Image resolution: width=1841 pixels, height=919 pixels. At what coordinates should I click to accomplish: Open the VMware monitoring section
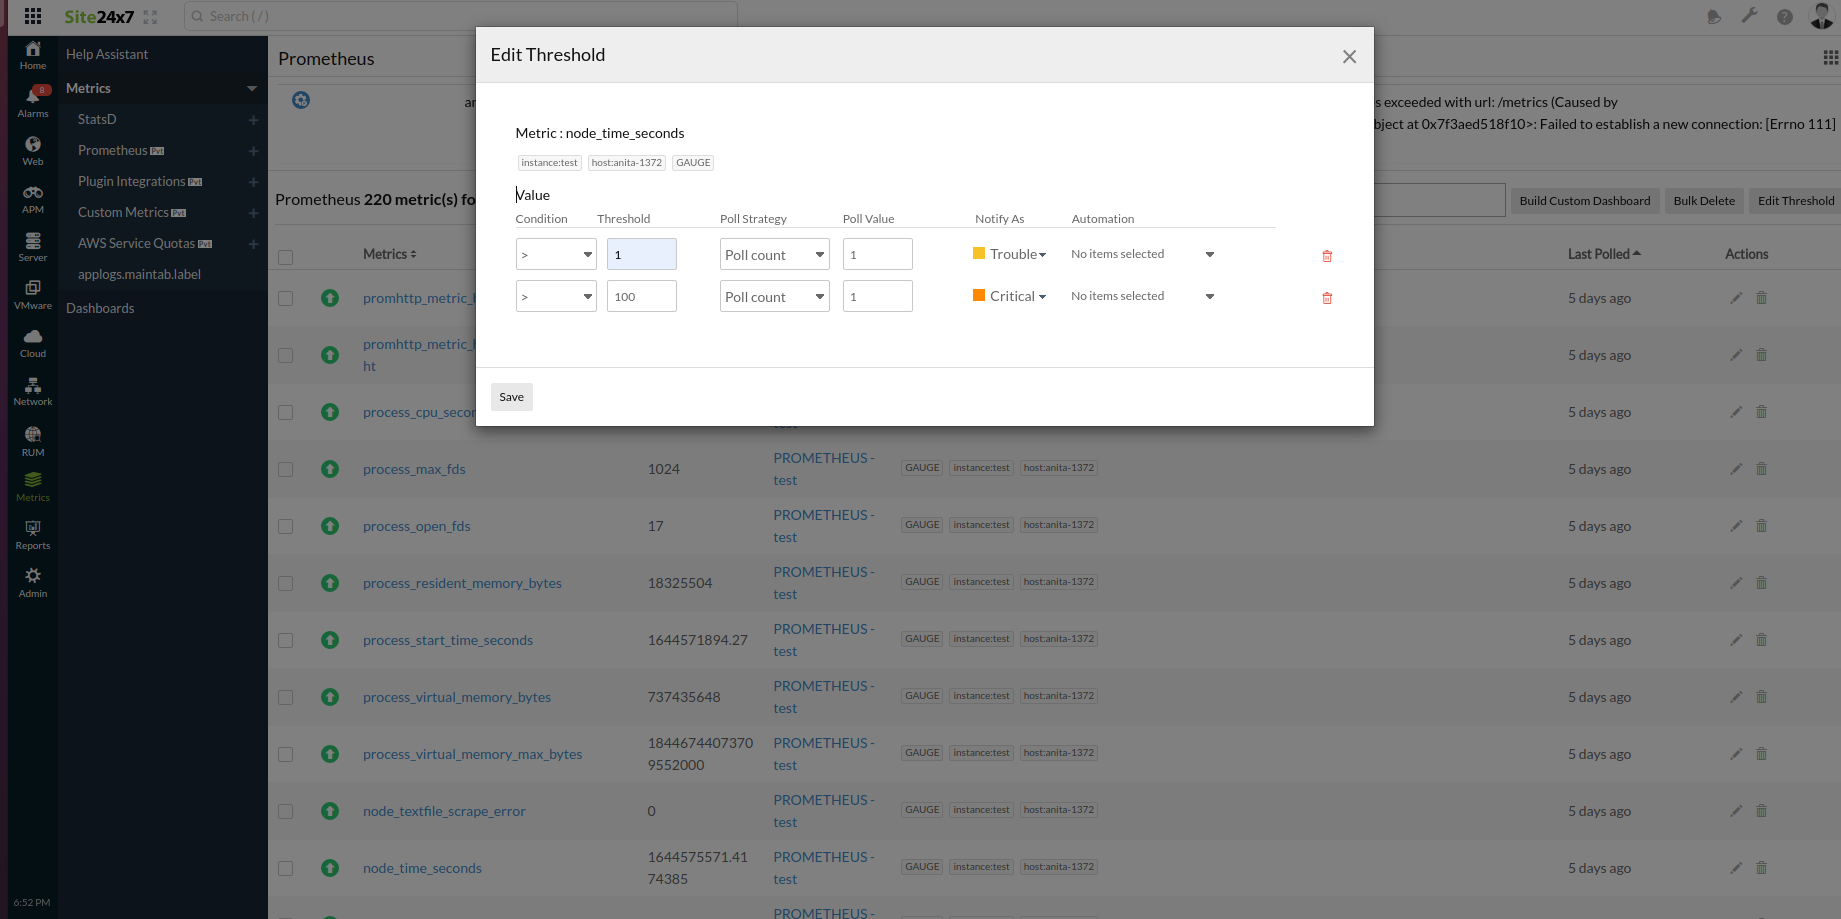(x=32, y=293)
